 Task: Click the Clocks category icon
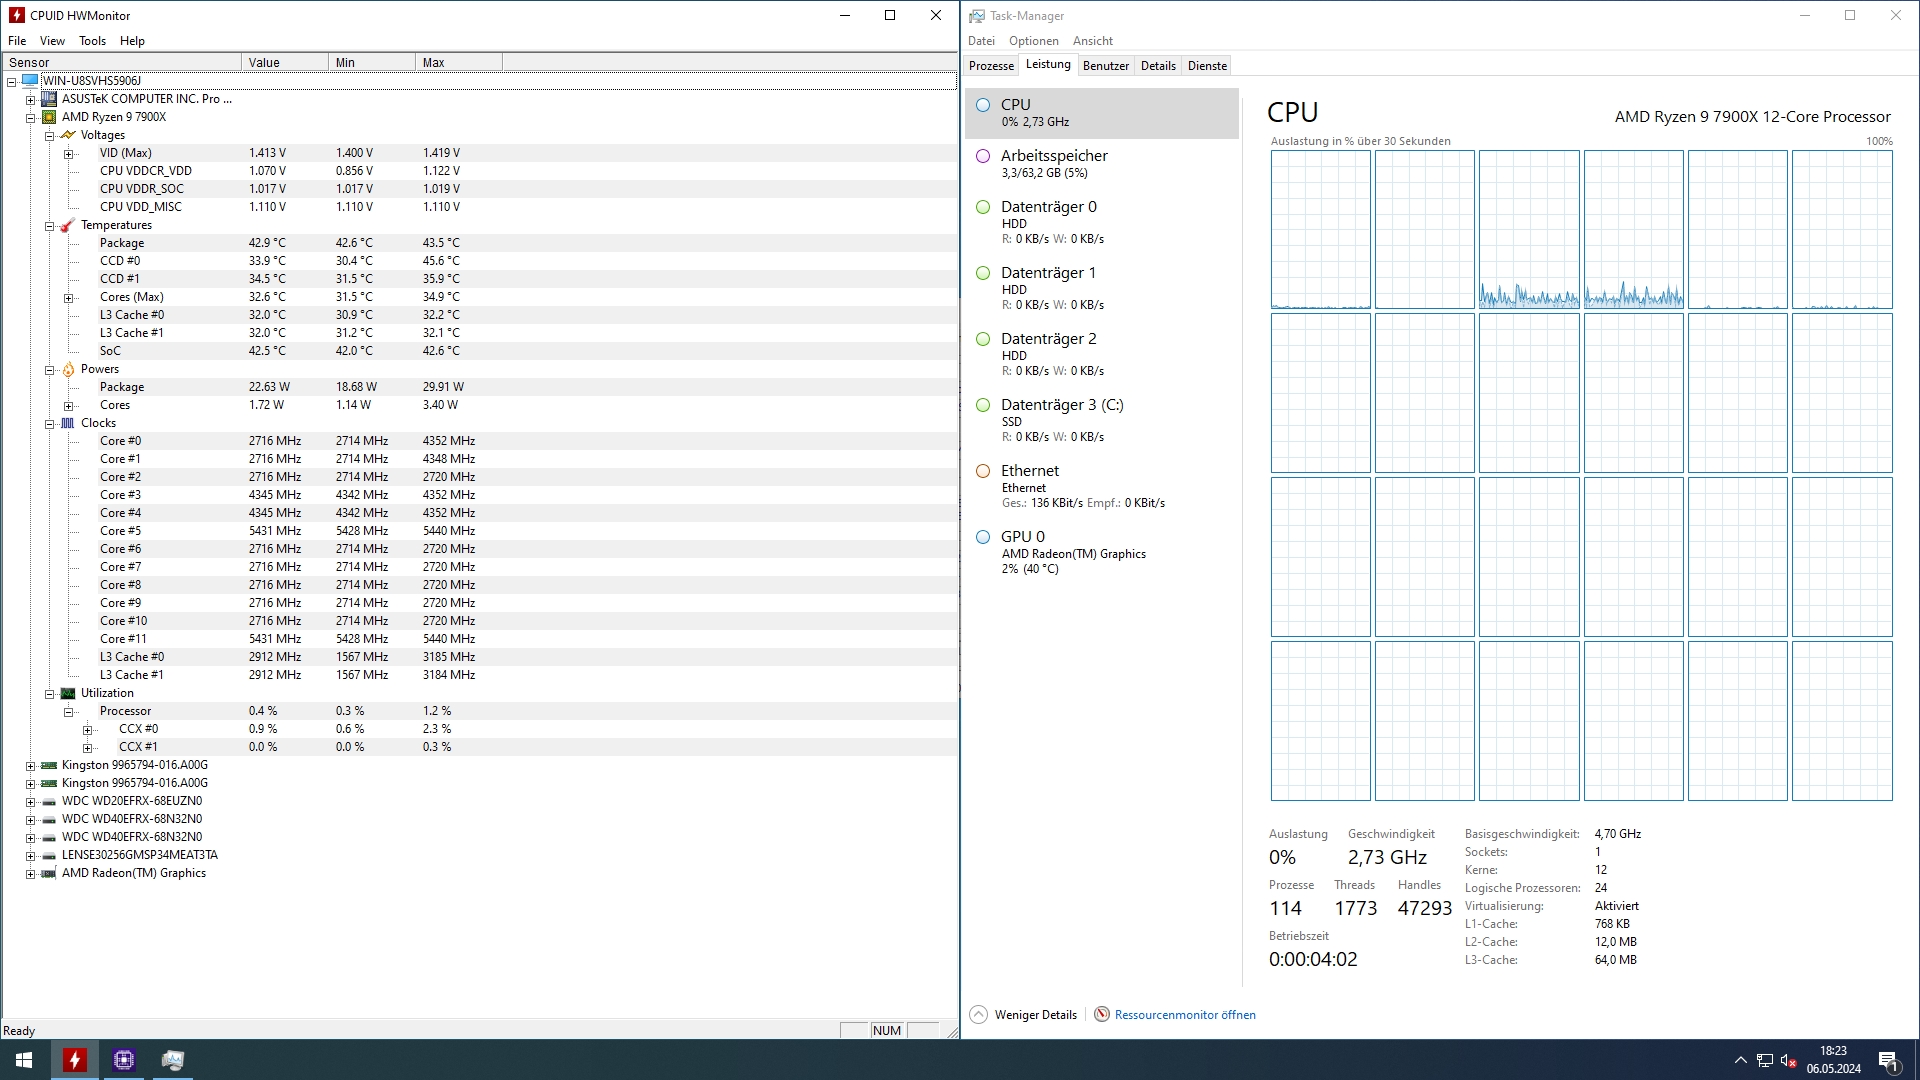pos(67,424)
